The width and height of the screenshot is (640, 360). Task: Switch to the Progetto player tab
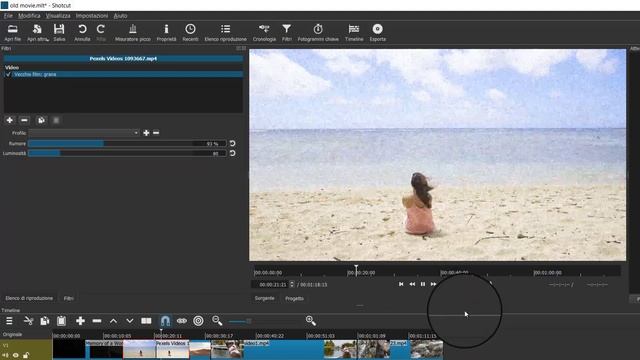click(x=294, y=298)
